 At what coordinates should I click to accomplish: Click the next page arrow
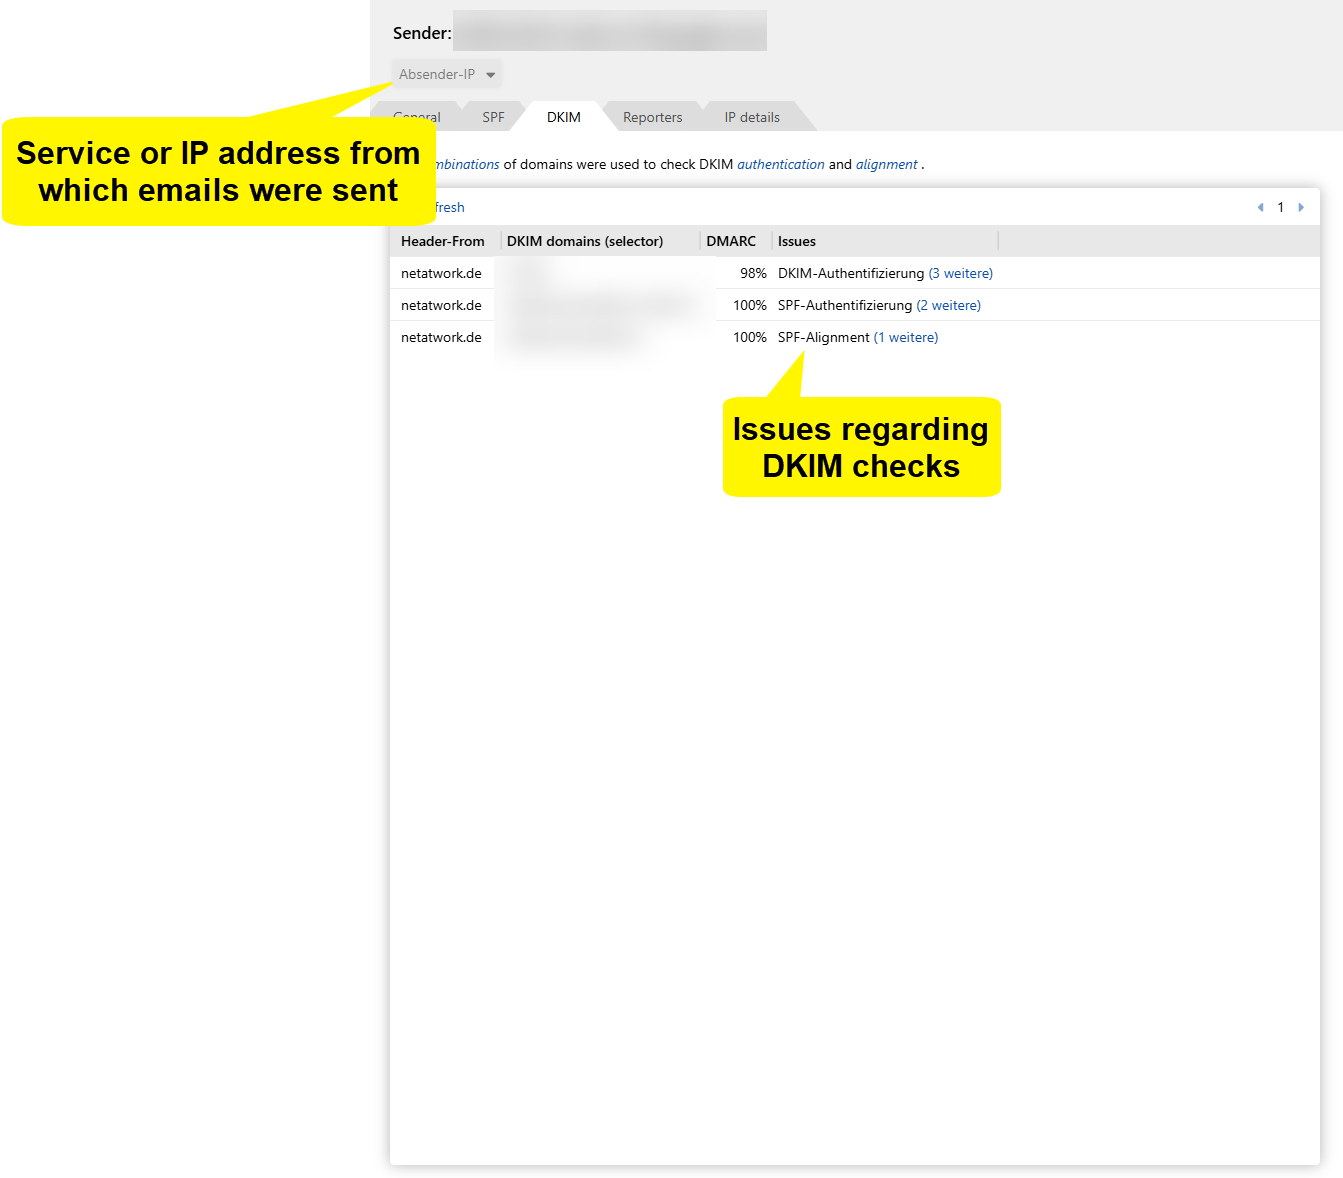tap(1301, 207)
